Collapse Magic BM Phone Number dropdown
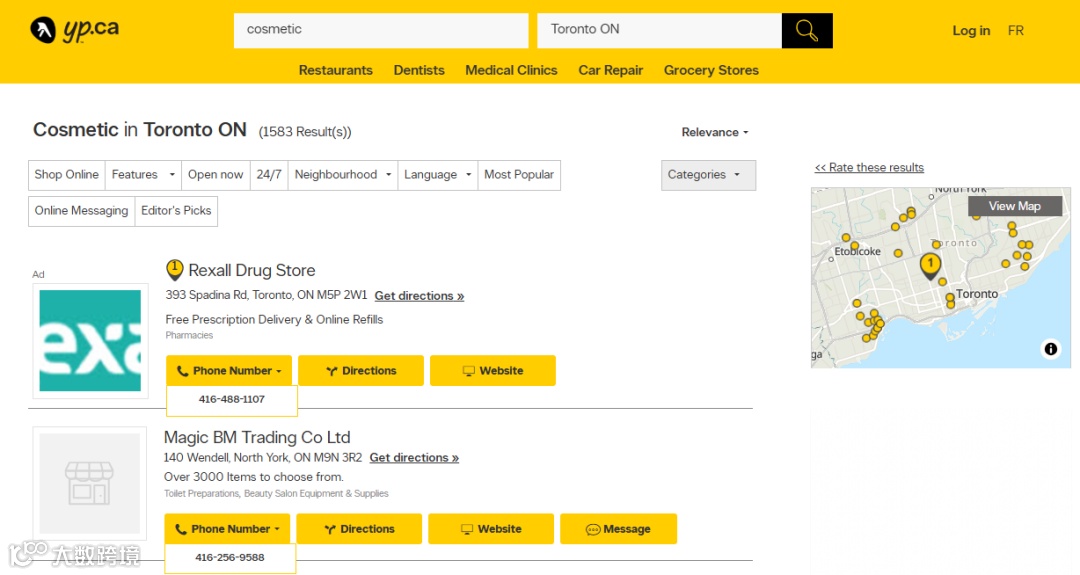 coord(227,529)
